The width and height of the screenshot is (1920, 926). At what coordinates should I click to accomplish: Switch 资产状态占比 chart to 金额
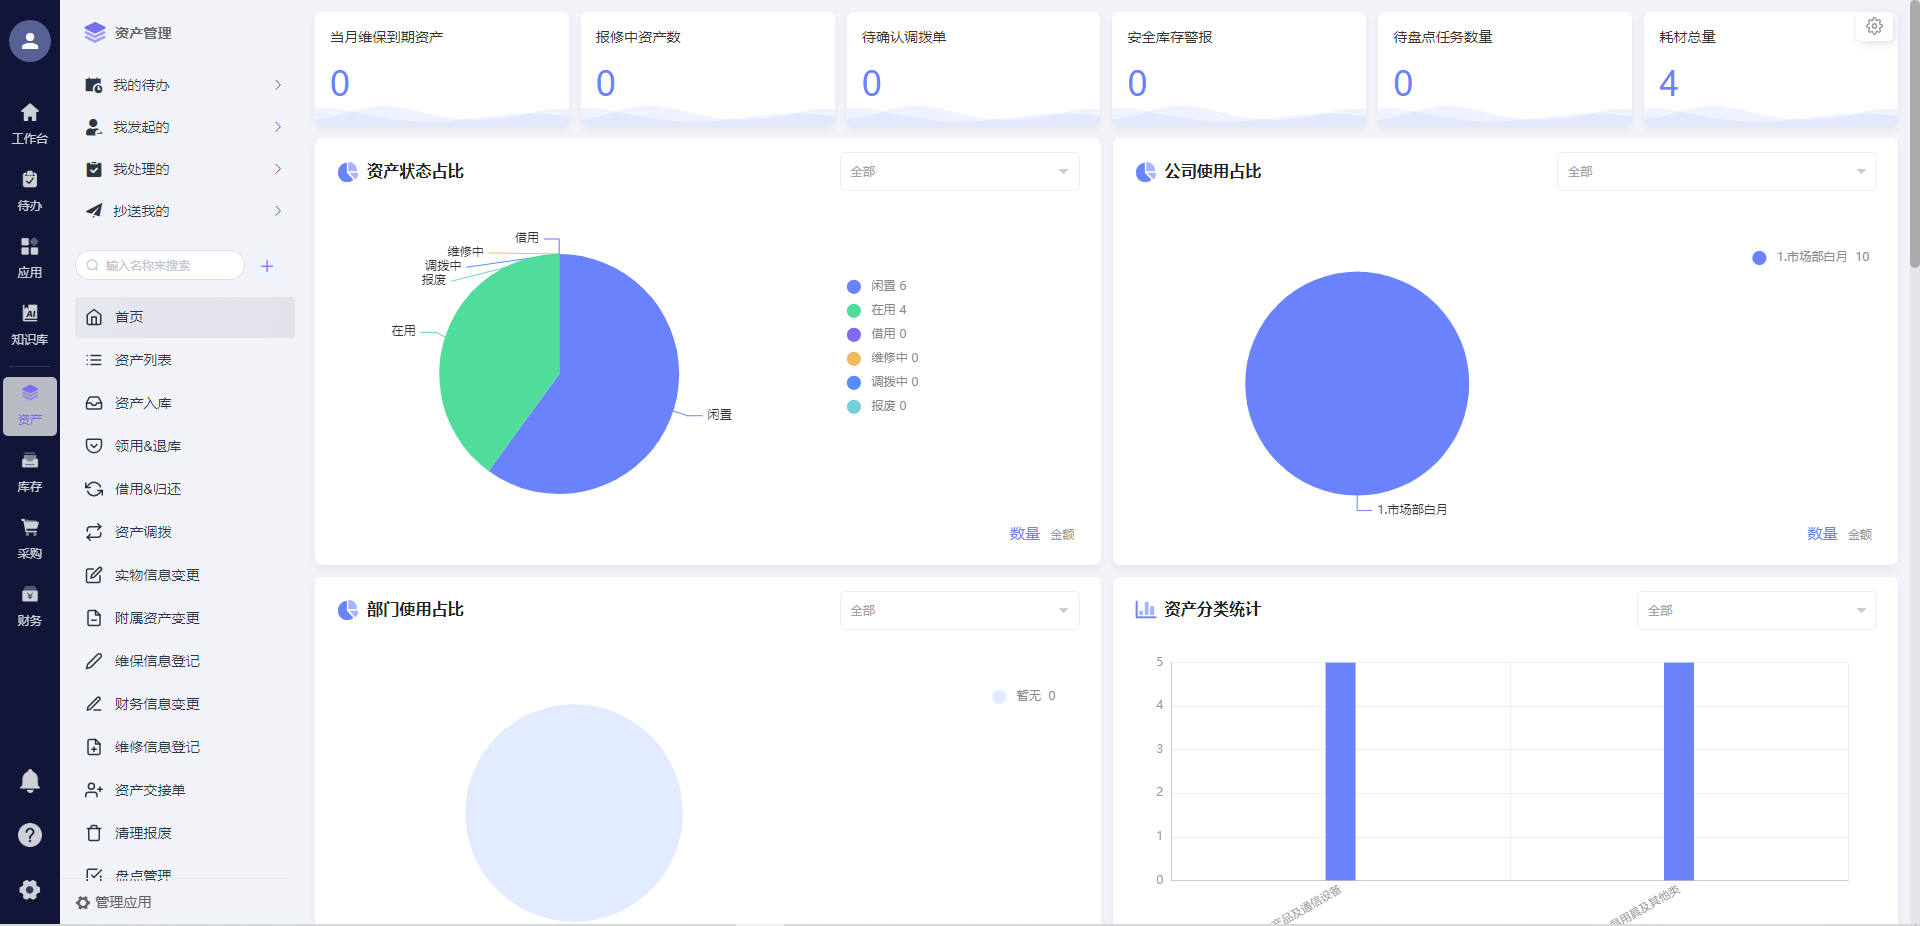coord(1062,535)
